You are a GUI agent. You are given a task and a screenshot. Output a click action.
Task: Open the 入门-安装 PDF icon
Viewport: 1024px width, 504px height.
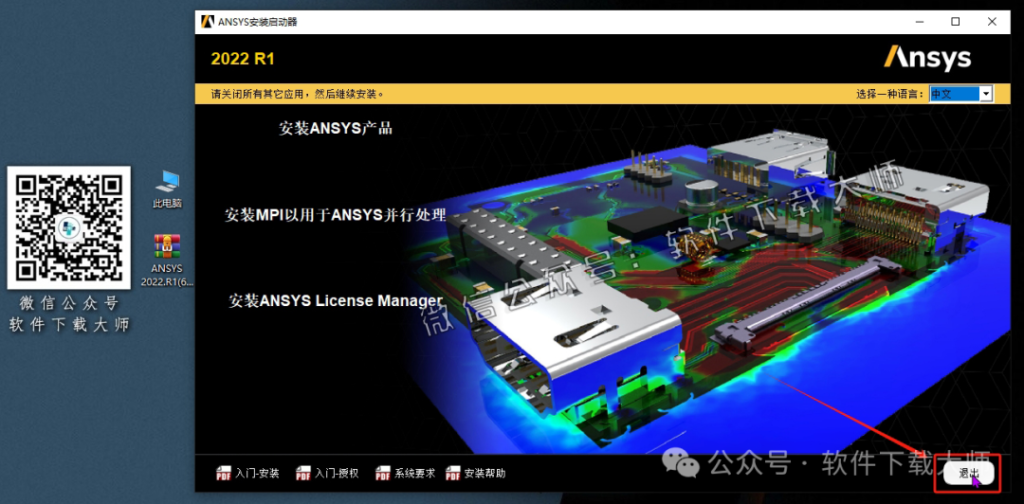point(223,473)
